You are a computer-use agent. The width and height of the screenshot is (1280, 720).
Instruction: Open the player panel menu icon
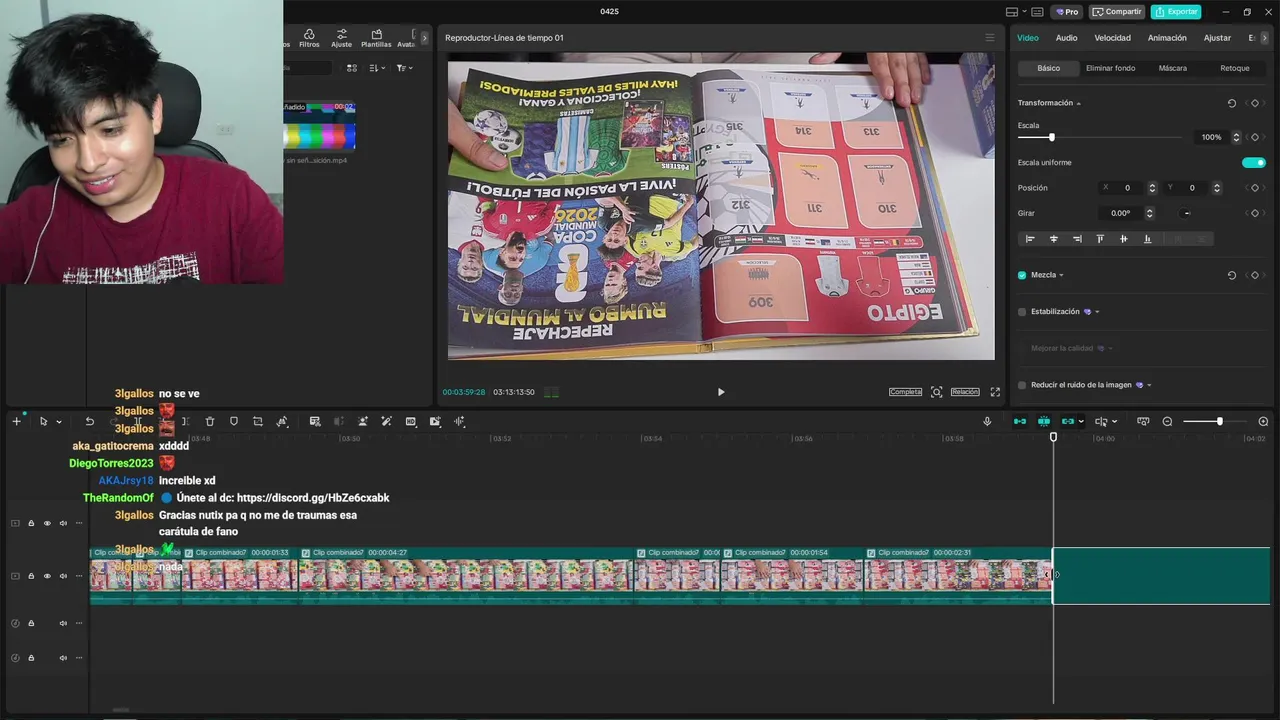click(x=990, y=38)
